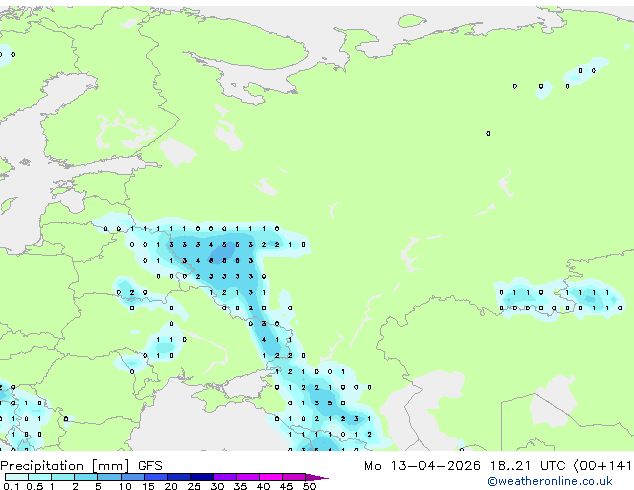Select the 'Precipitation [mm] GFS' title text
Viewport: 634px width, 490px height.
[x=81, y=466]
